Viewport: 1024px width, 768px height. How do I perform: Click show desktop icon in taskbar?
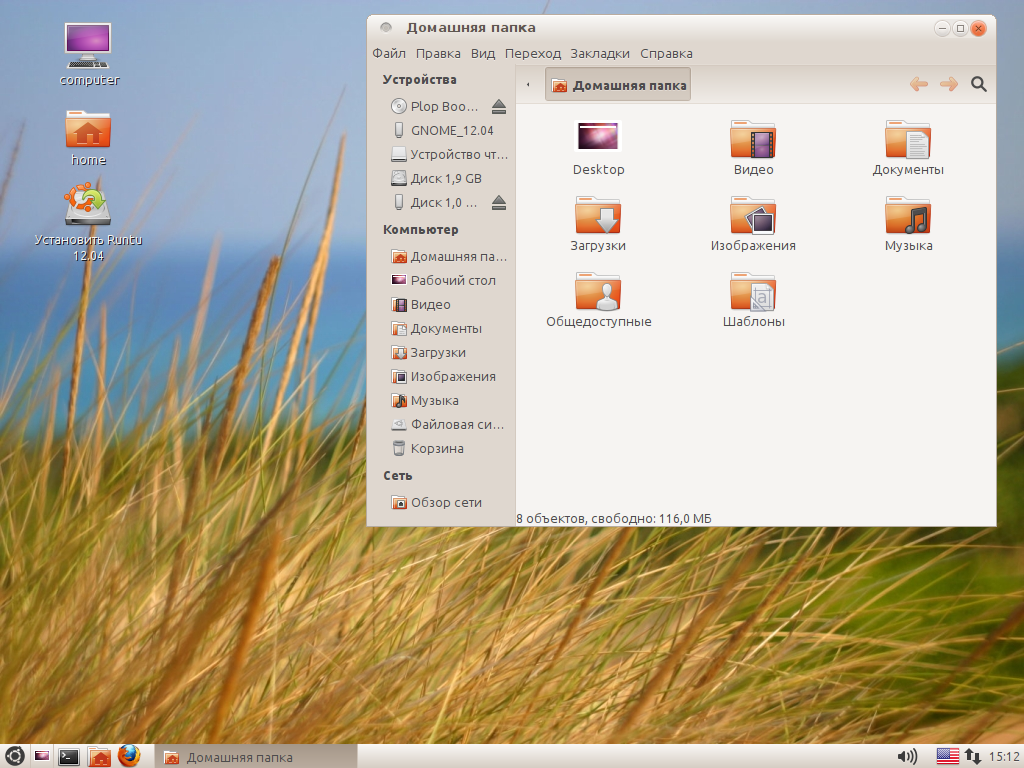(x=42, y=756)
